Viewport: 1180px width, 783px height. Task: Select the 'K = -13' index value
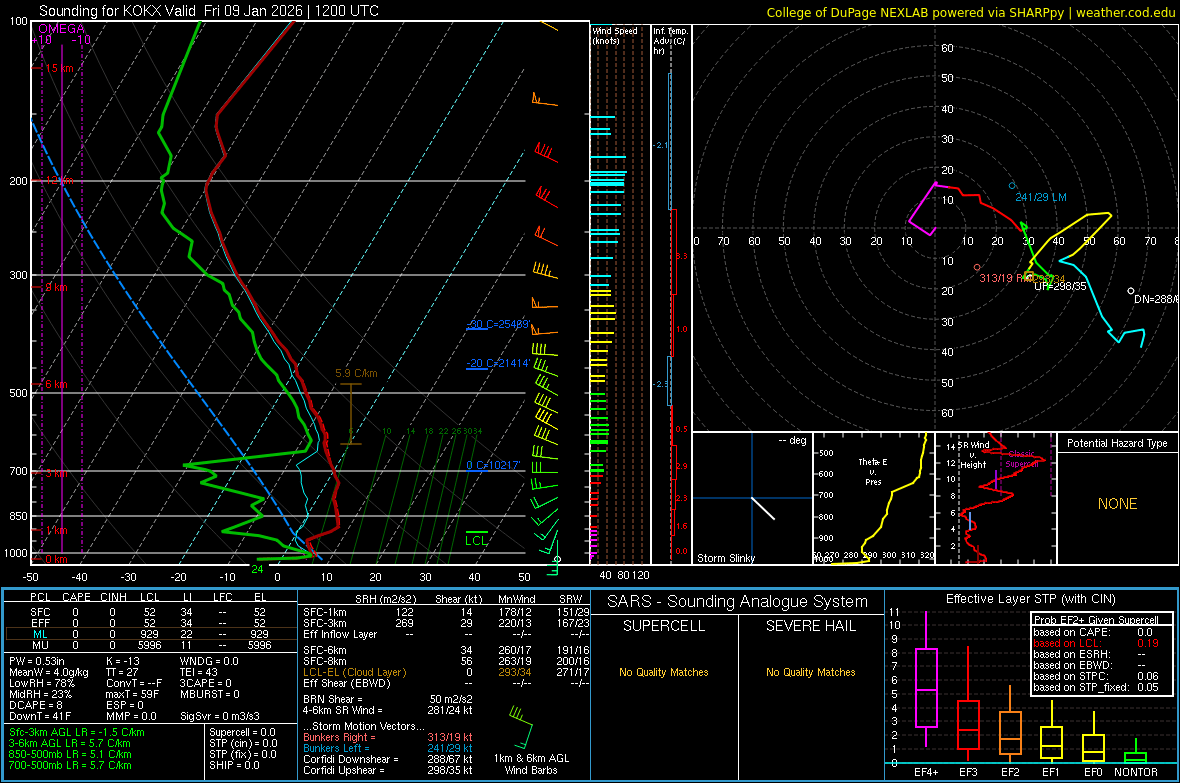[123, 661]
